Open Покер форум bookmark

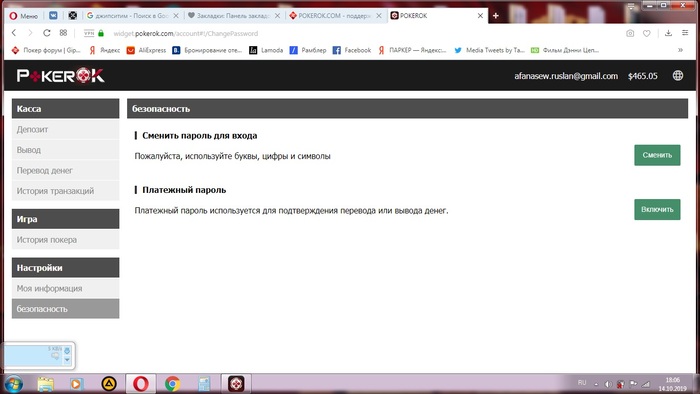46,50
